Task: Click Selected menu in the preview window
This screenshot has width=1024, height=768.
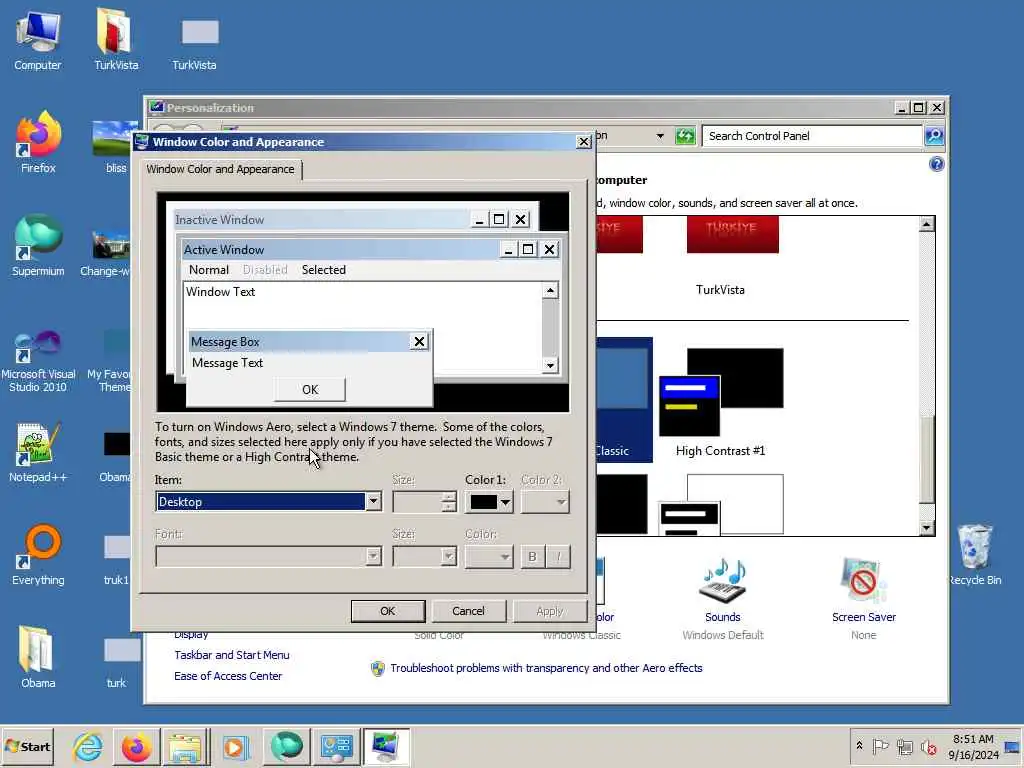Action: tap(323, 270)
